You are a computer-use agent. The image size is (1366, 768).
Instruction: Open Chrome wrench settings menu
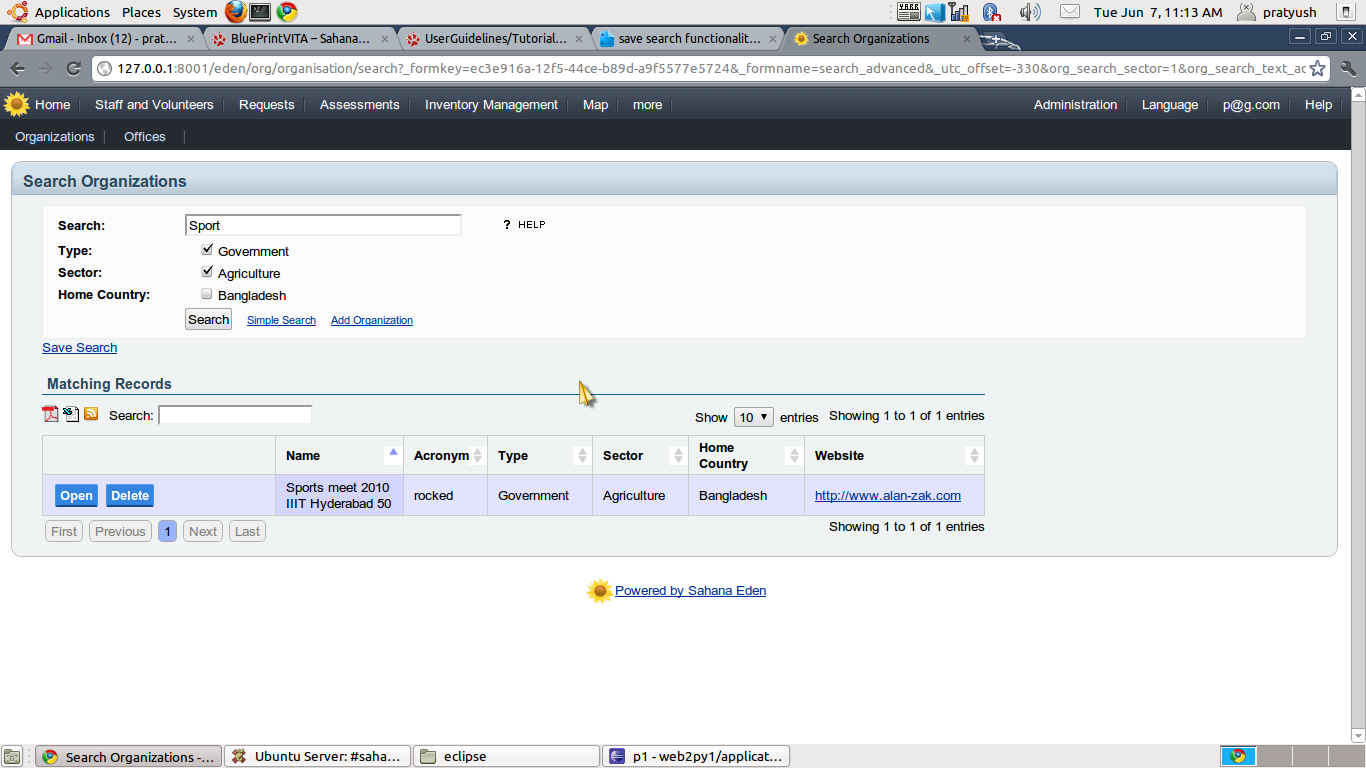tap(1348, 68)
